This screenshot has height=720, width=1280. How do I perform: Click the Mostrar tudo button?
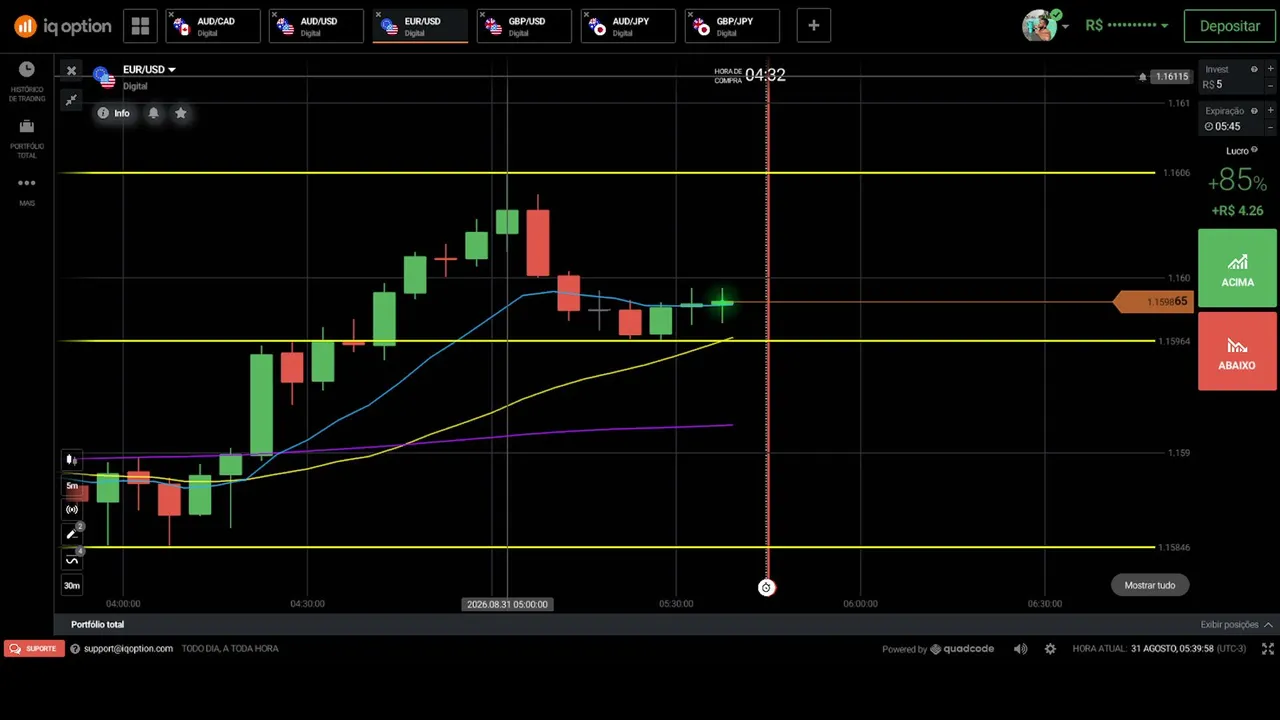click(x=1150, y=585)
